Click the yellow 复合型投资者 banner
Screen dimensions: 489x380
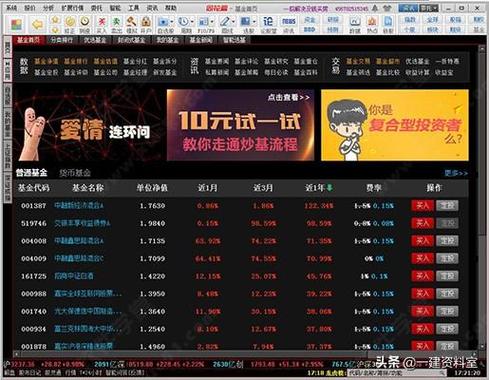(395, 125)
